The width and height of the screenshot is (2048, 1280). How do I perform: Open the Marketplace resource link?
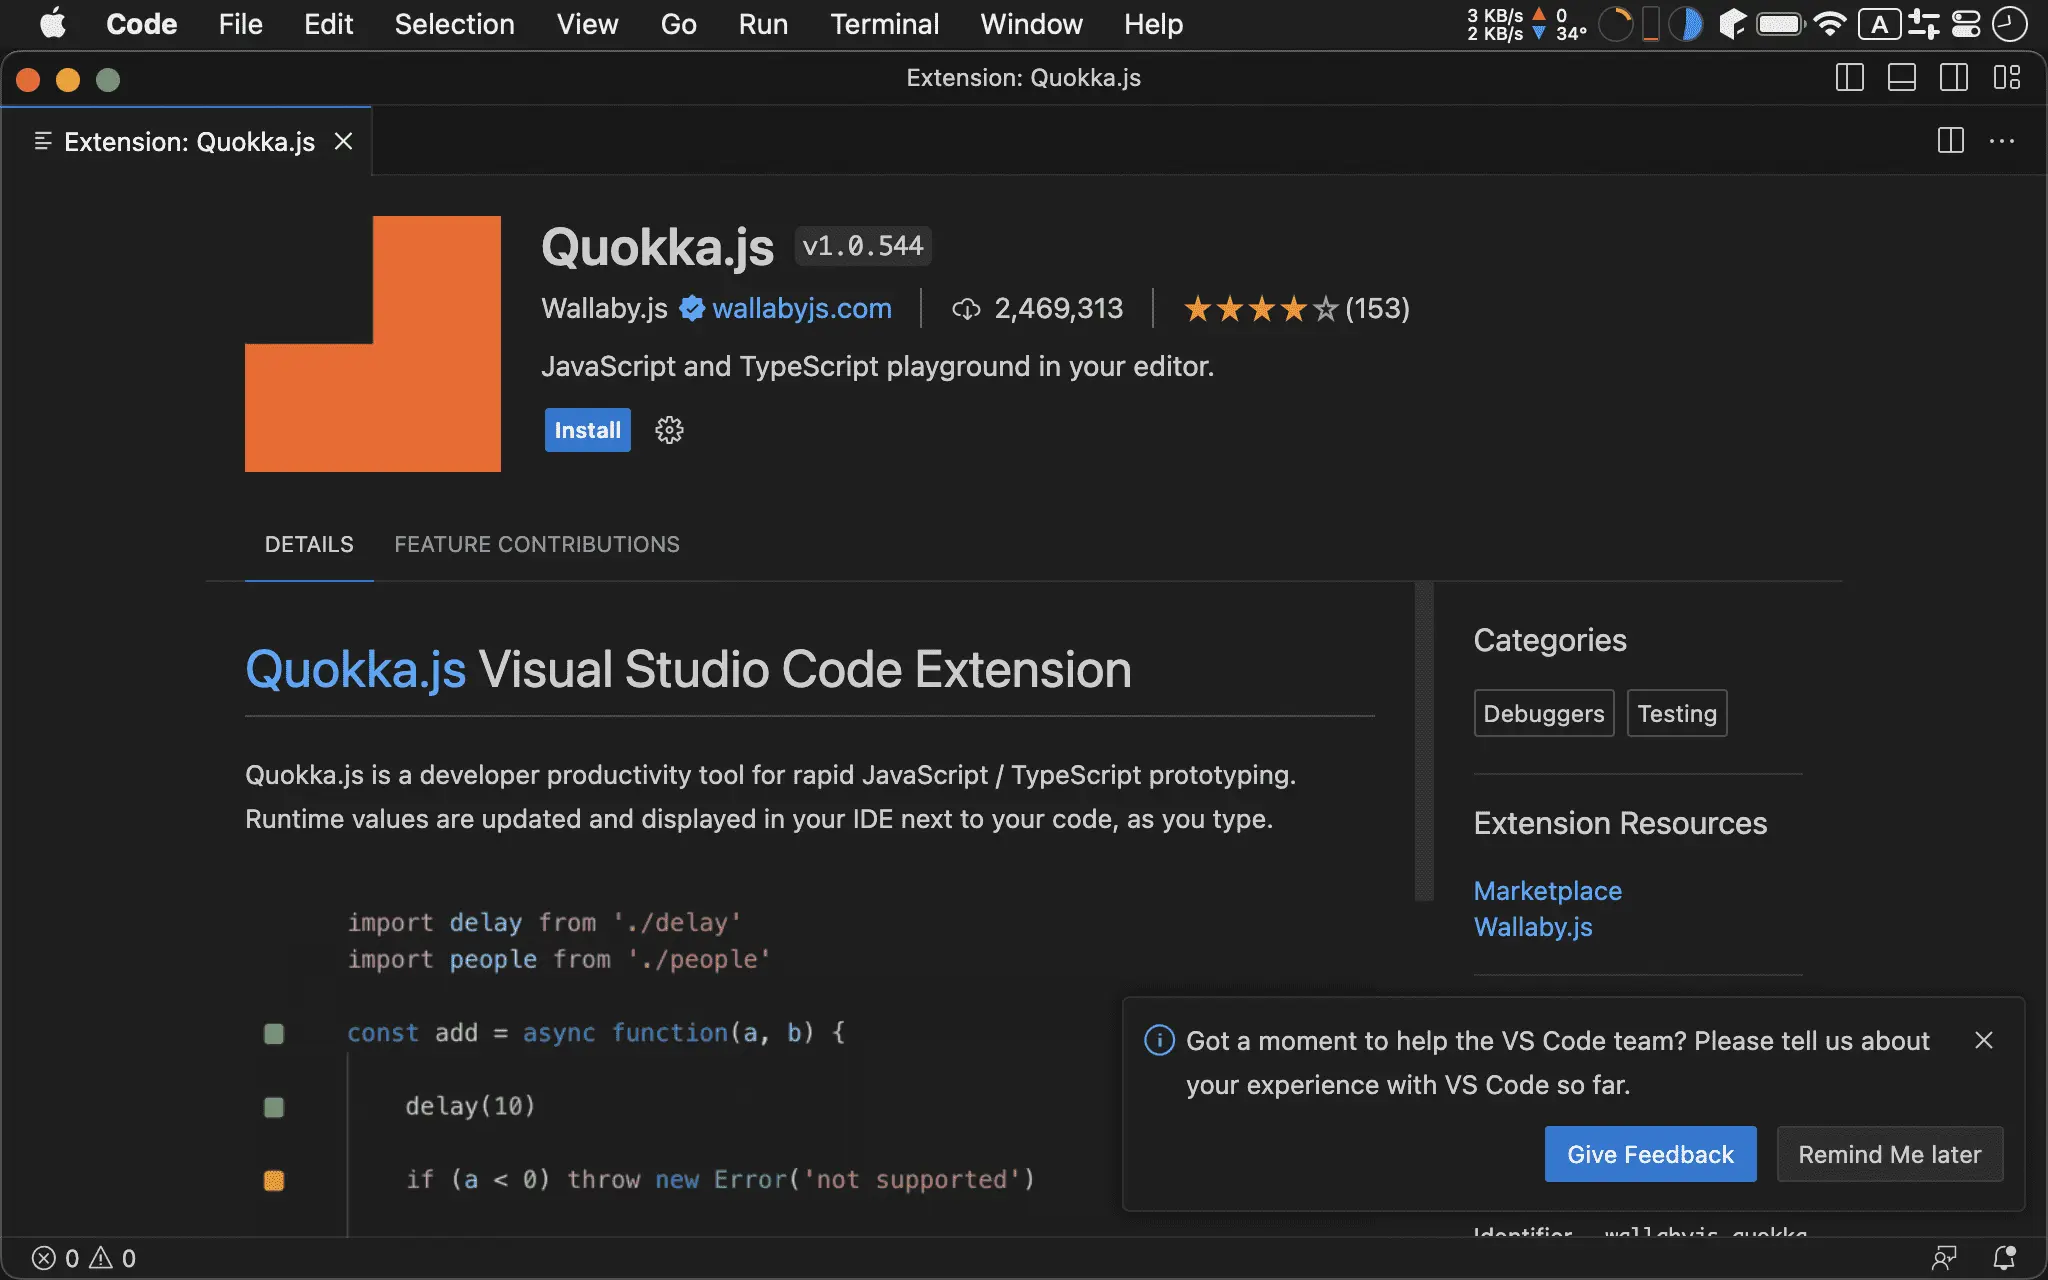[x=1548, y=891]
